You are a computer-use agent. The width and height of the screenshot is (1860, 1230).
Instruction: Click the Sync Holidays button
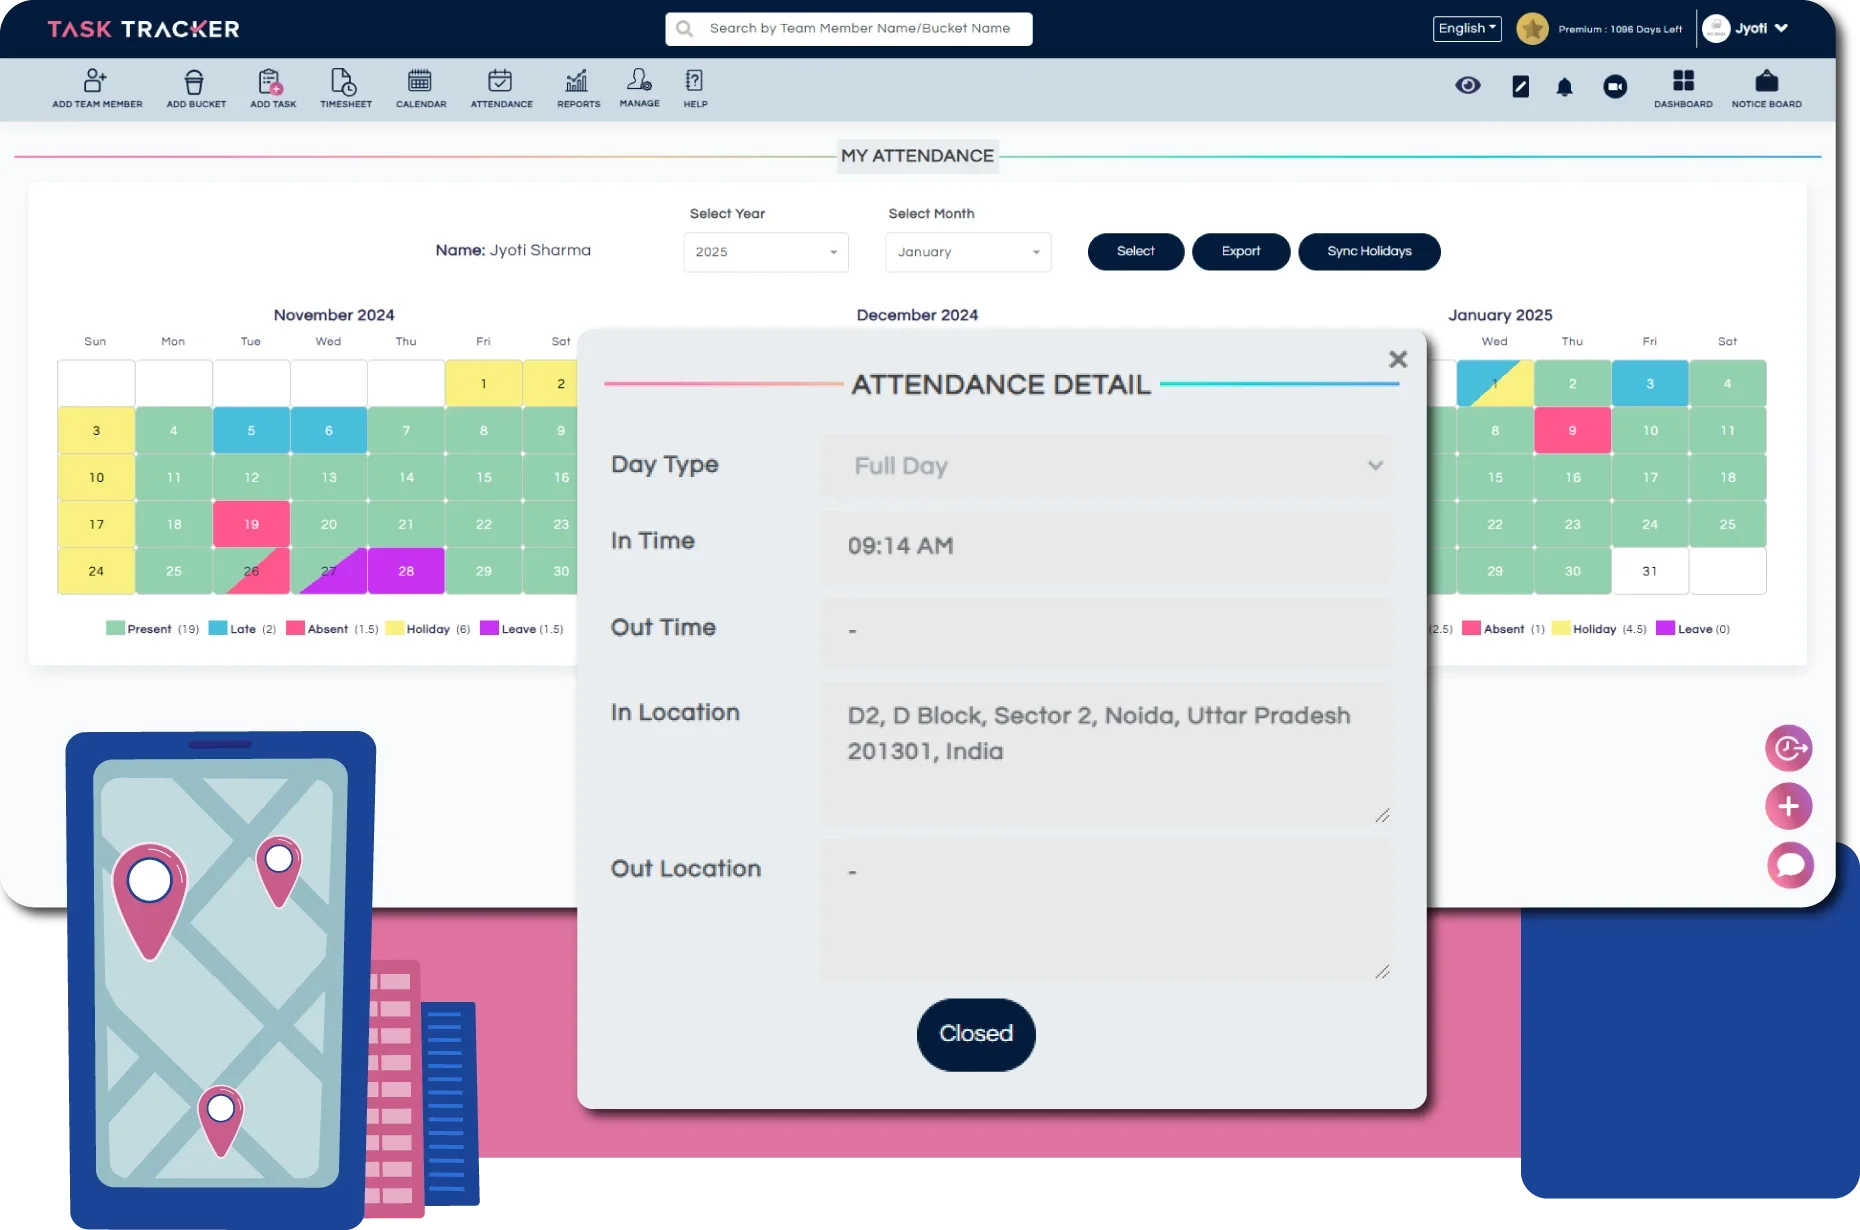(x=1368, y=252)
